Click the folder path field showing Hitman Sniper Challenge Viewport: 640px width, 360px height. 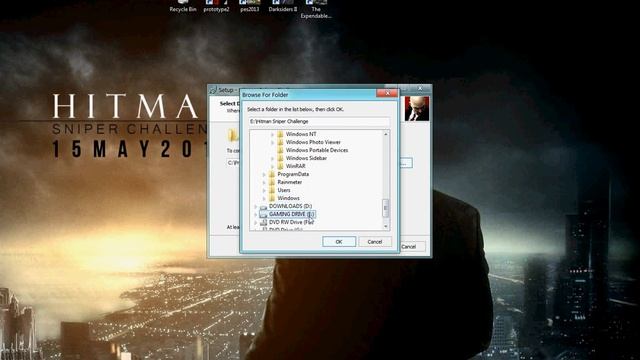pyautogui.click(x=319, y=121)
